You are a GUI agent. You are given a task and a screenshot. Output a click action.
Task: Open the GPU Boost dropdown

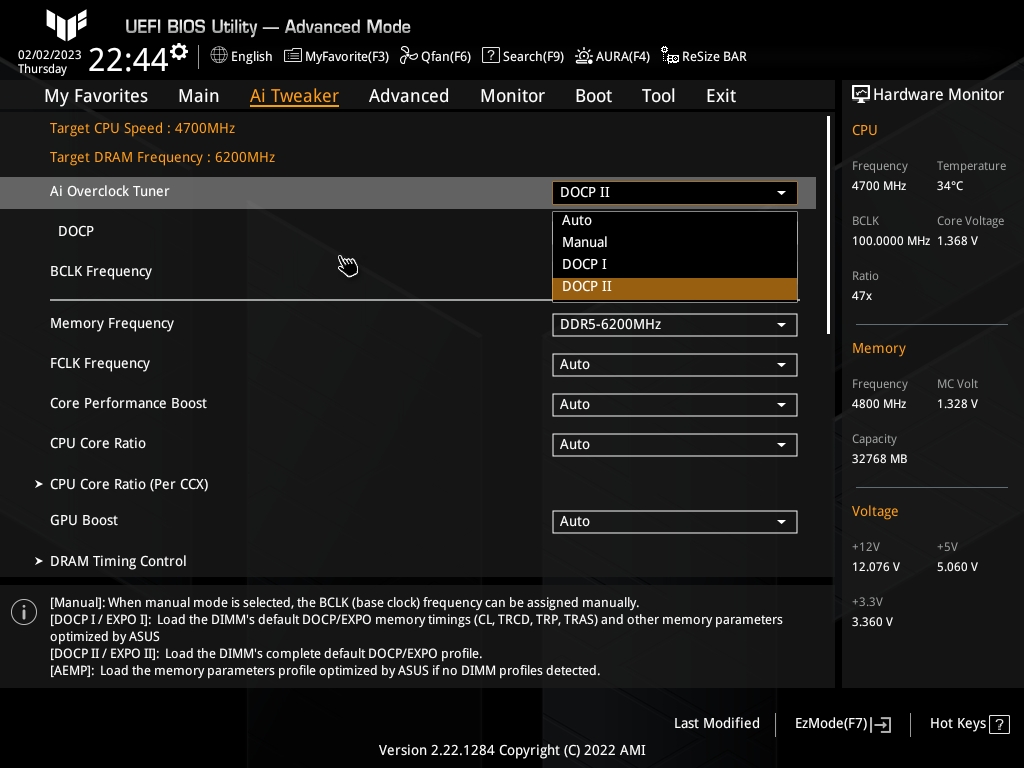(675, 521)
